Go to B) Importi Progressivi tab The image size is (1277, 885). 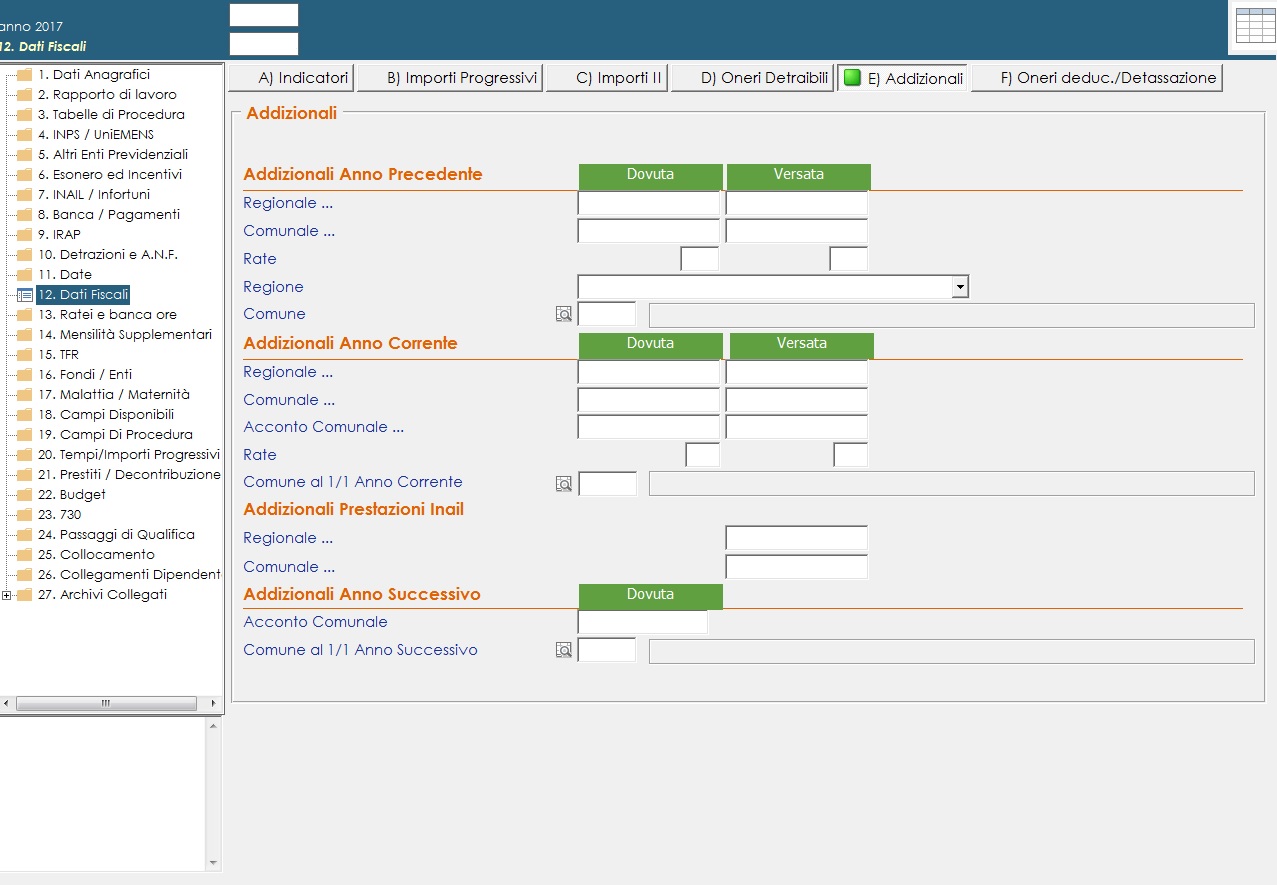(450, 78)
